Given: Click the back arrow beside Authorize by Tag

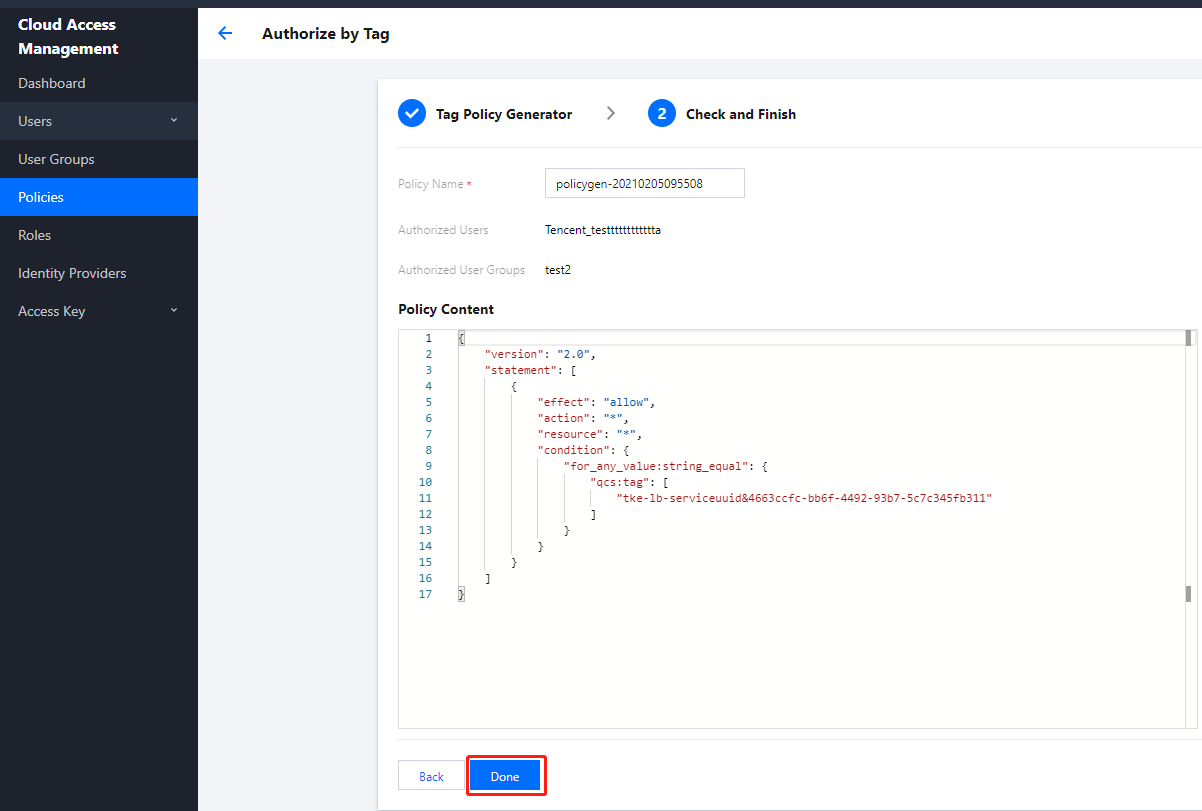Looking at the screenshot, I should pyautogui.click(x=225, y=33).
